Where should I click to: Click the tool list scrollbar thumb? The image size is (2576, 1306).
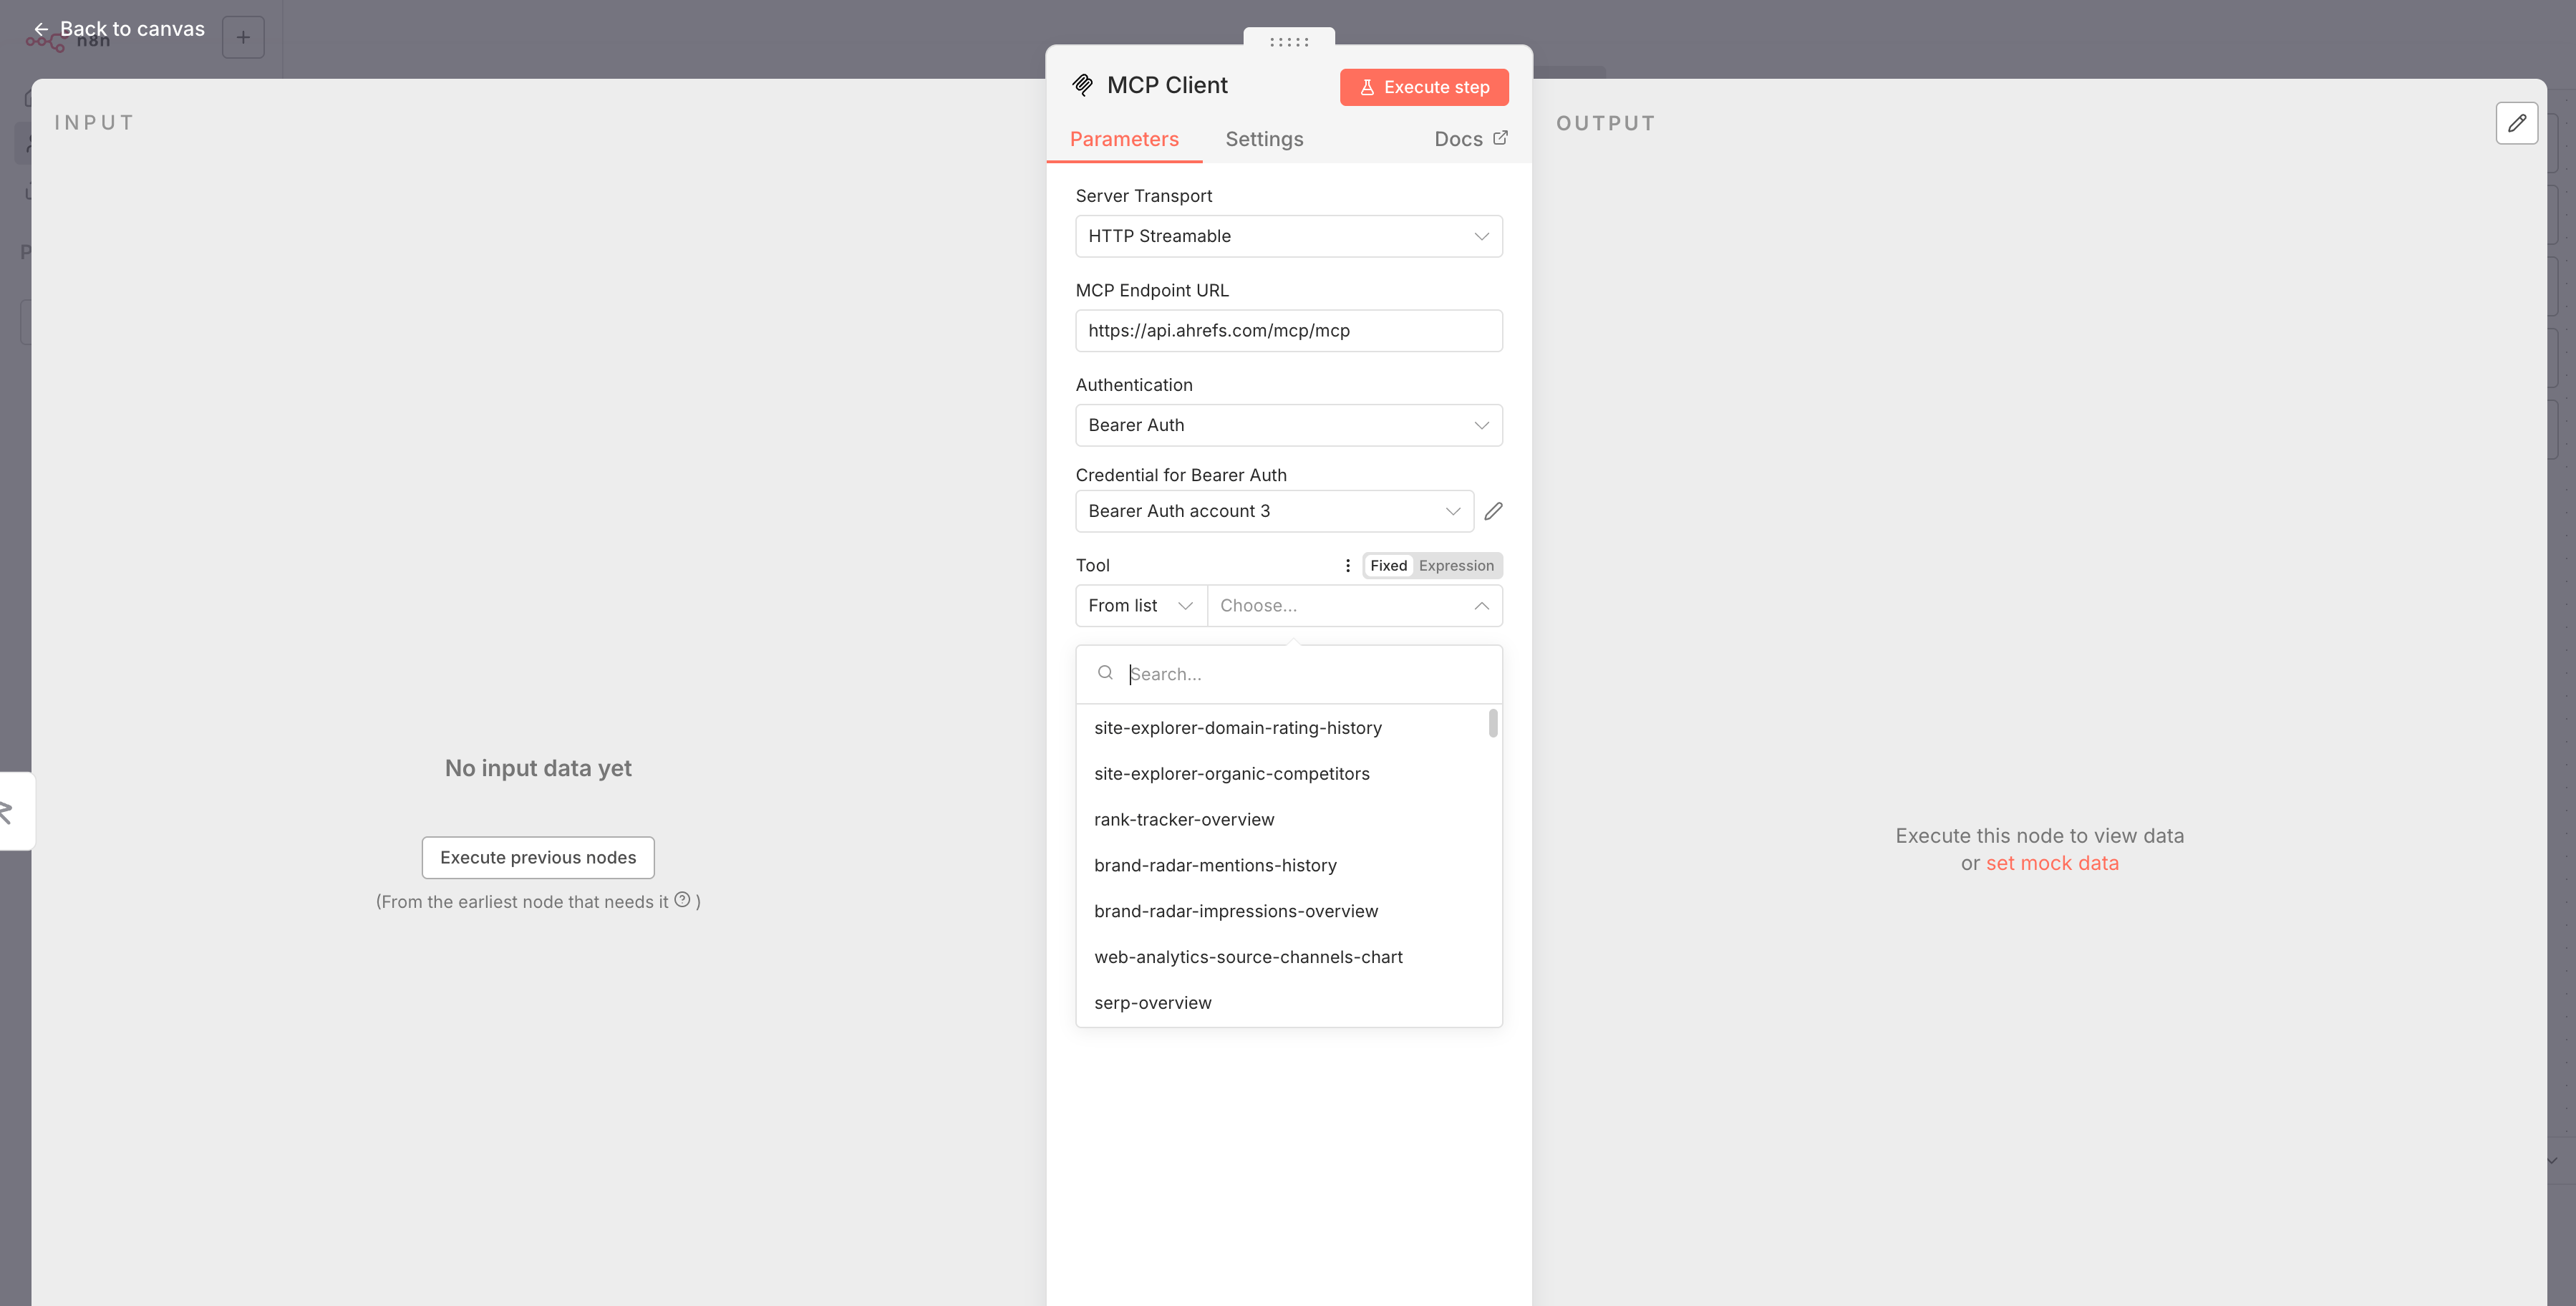coord(1492,723)
